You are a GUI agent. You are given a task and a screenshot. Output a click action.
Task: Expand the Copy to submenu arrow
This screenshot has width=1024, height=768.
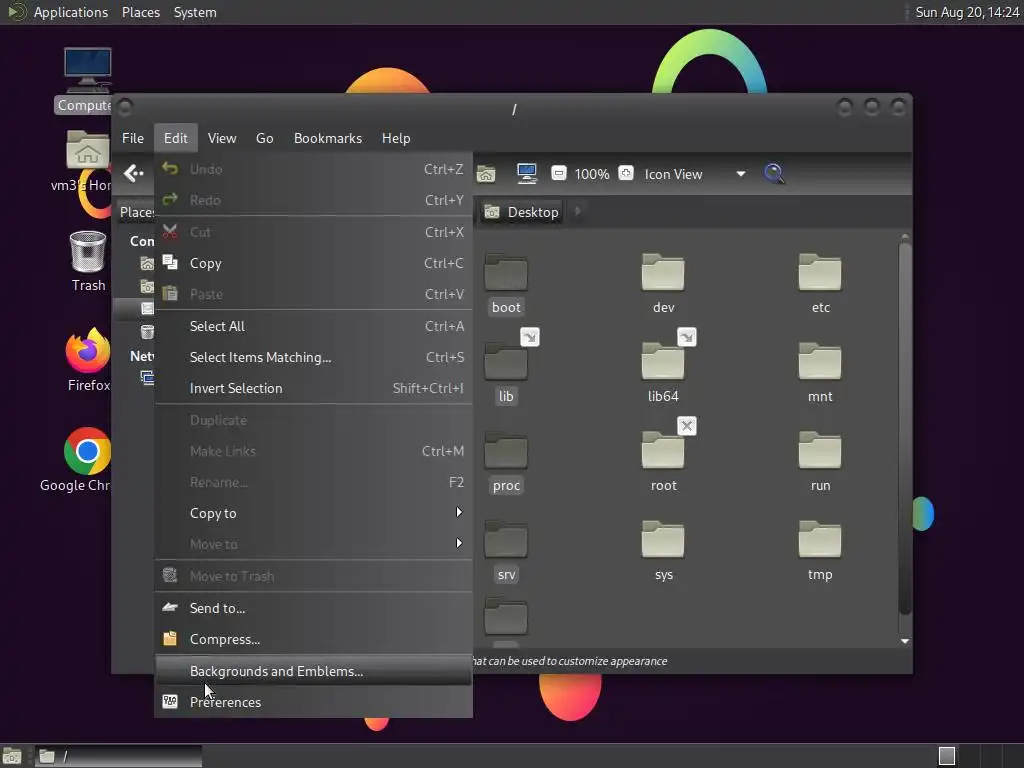(459, 513)
